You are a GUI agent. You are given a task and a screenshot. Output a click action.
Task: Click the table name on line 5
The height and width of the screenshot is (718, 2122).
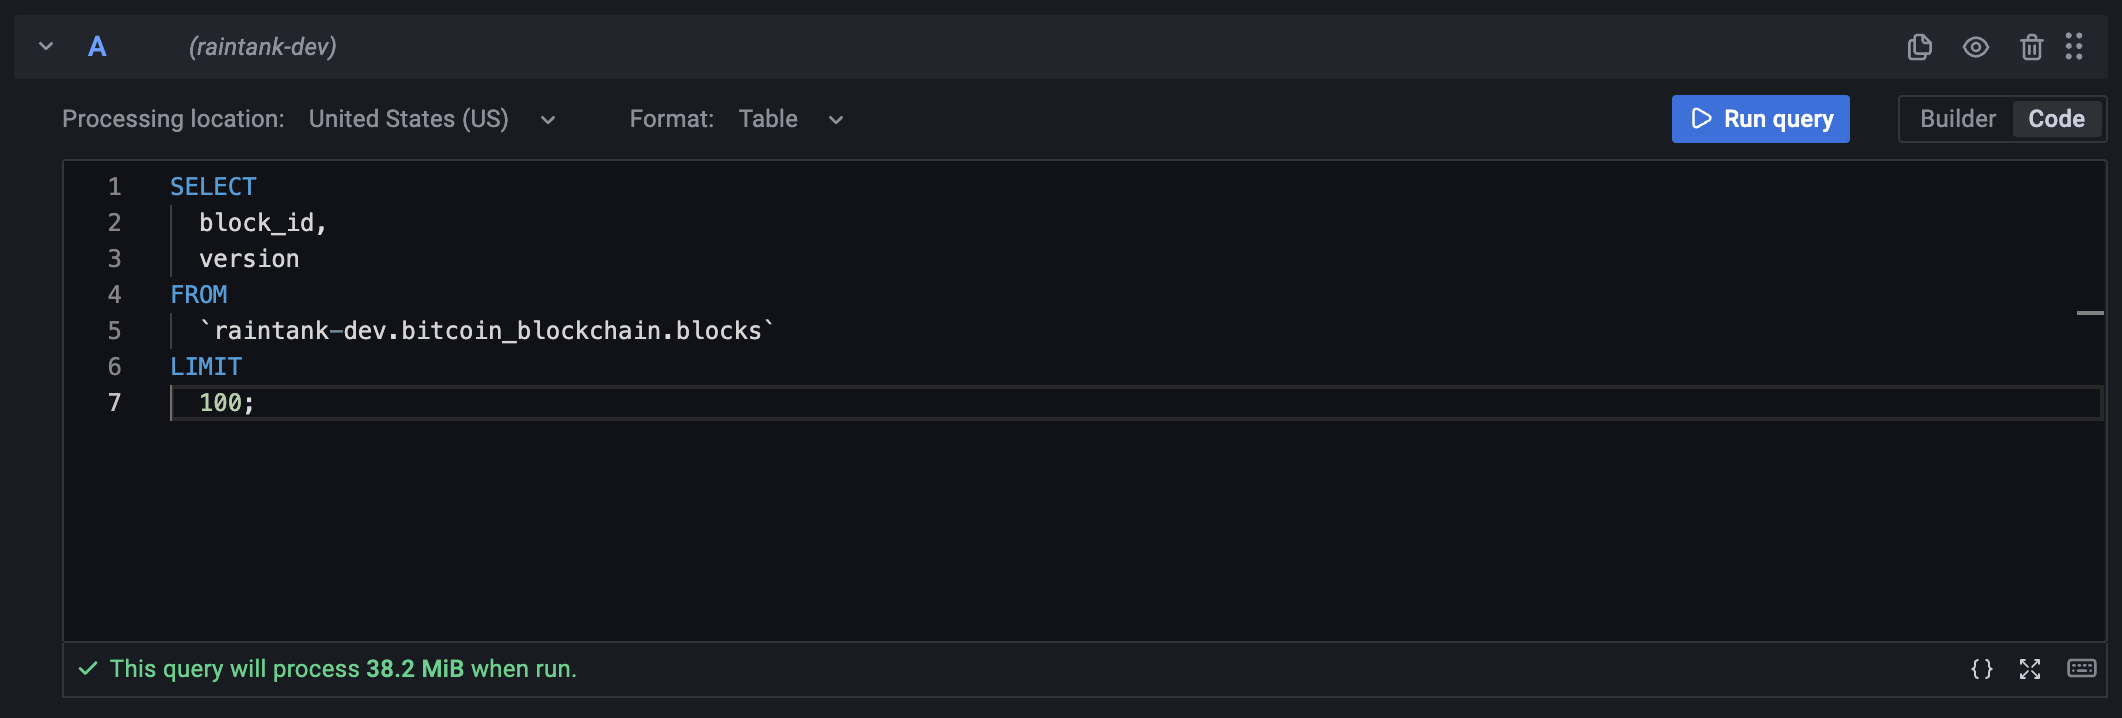pos(487,331)
